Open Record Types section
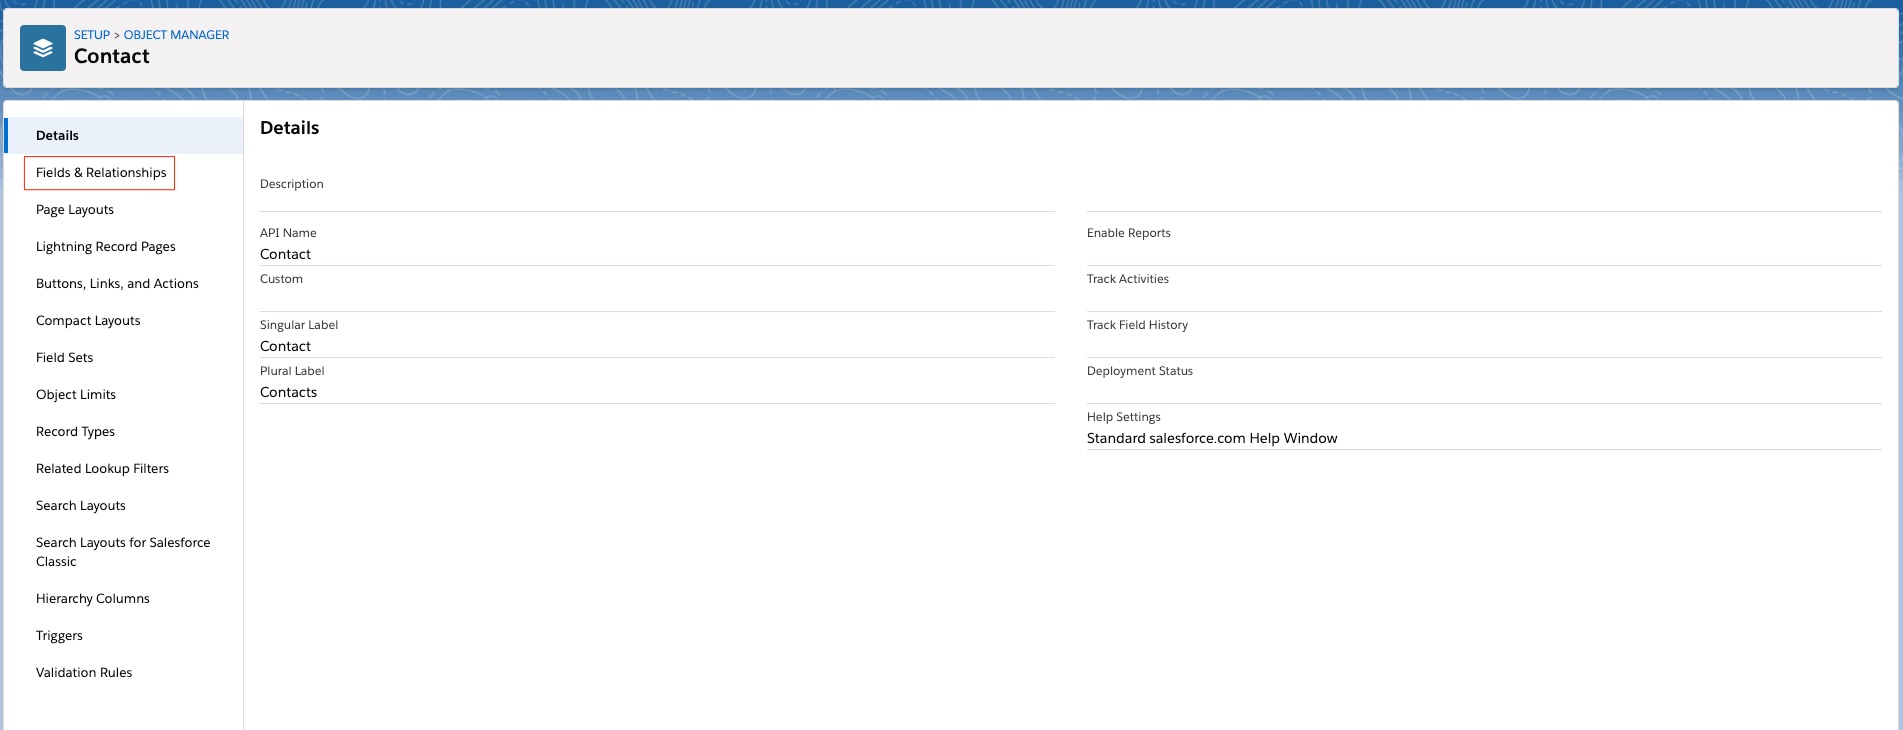 [x=75, y=432]
